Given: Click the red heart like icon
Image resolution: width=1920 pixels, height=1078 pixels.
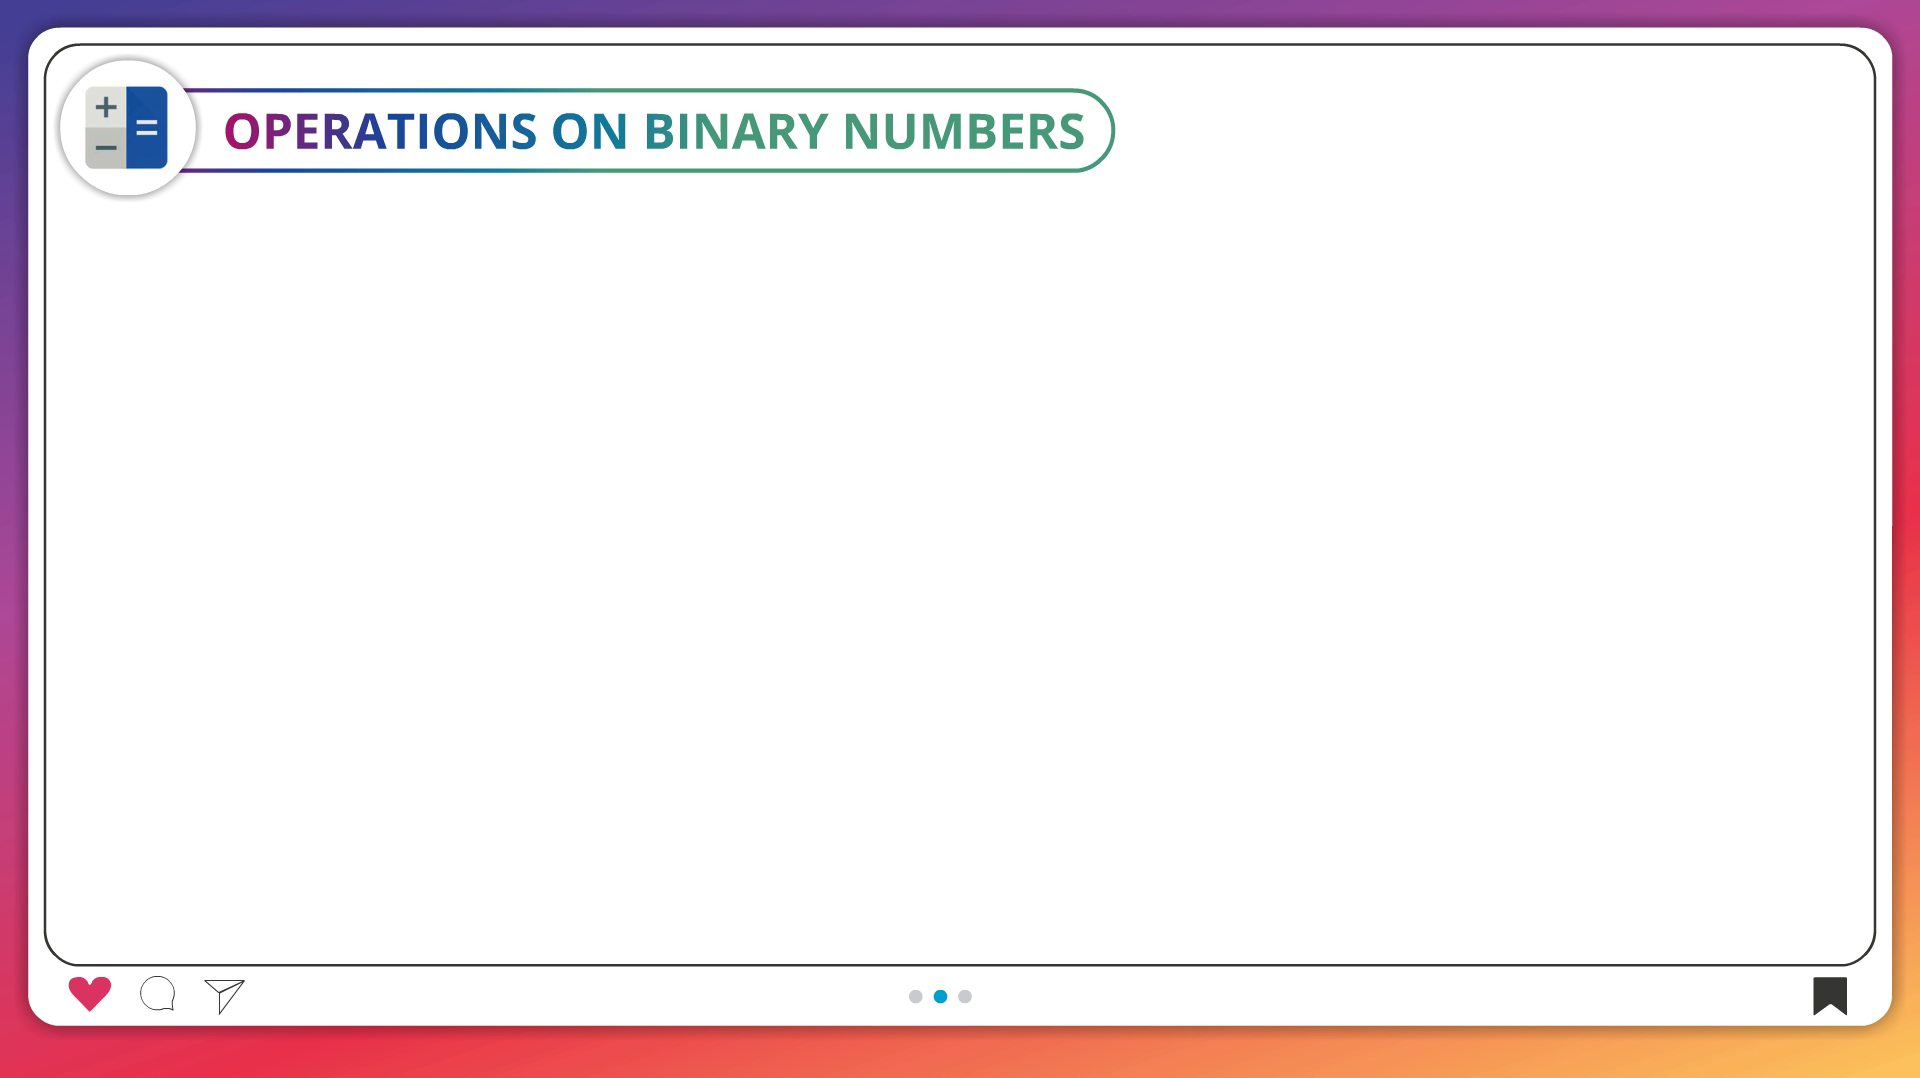Looking at the screenshot, I should [x=90, y=994].
